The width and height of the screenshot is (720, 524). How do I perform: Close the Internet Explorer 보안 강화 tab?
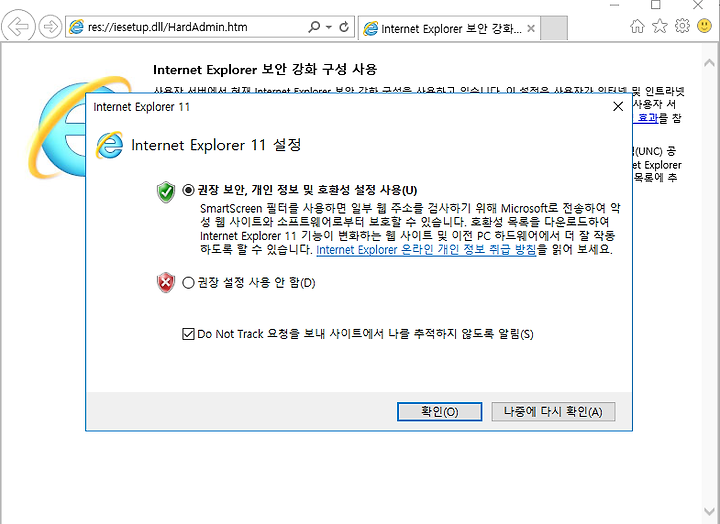pyautogui.click(x=531, y=28)
